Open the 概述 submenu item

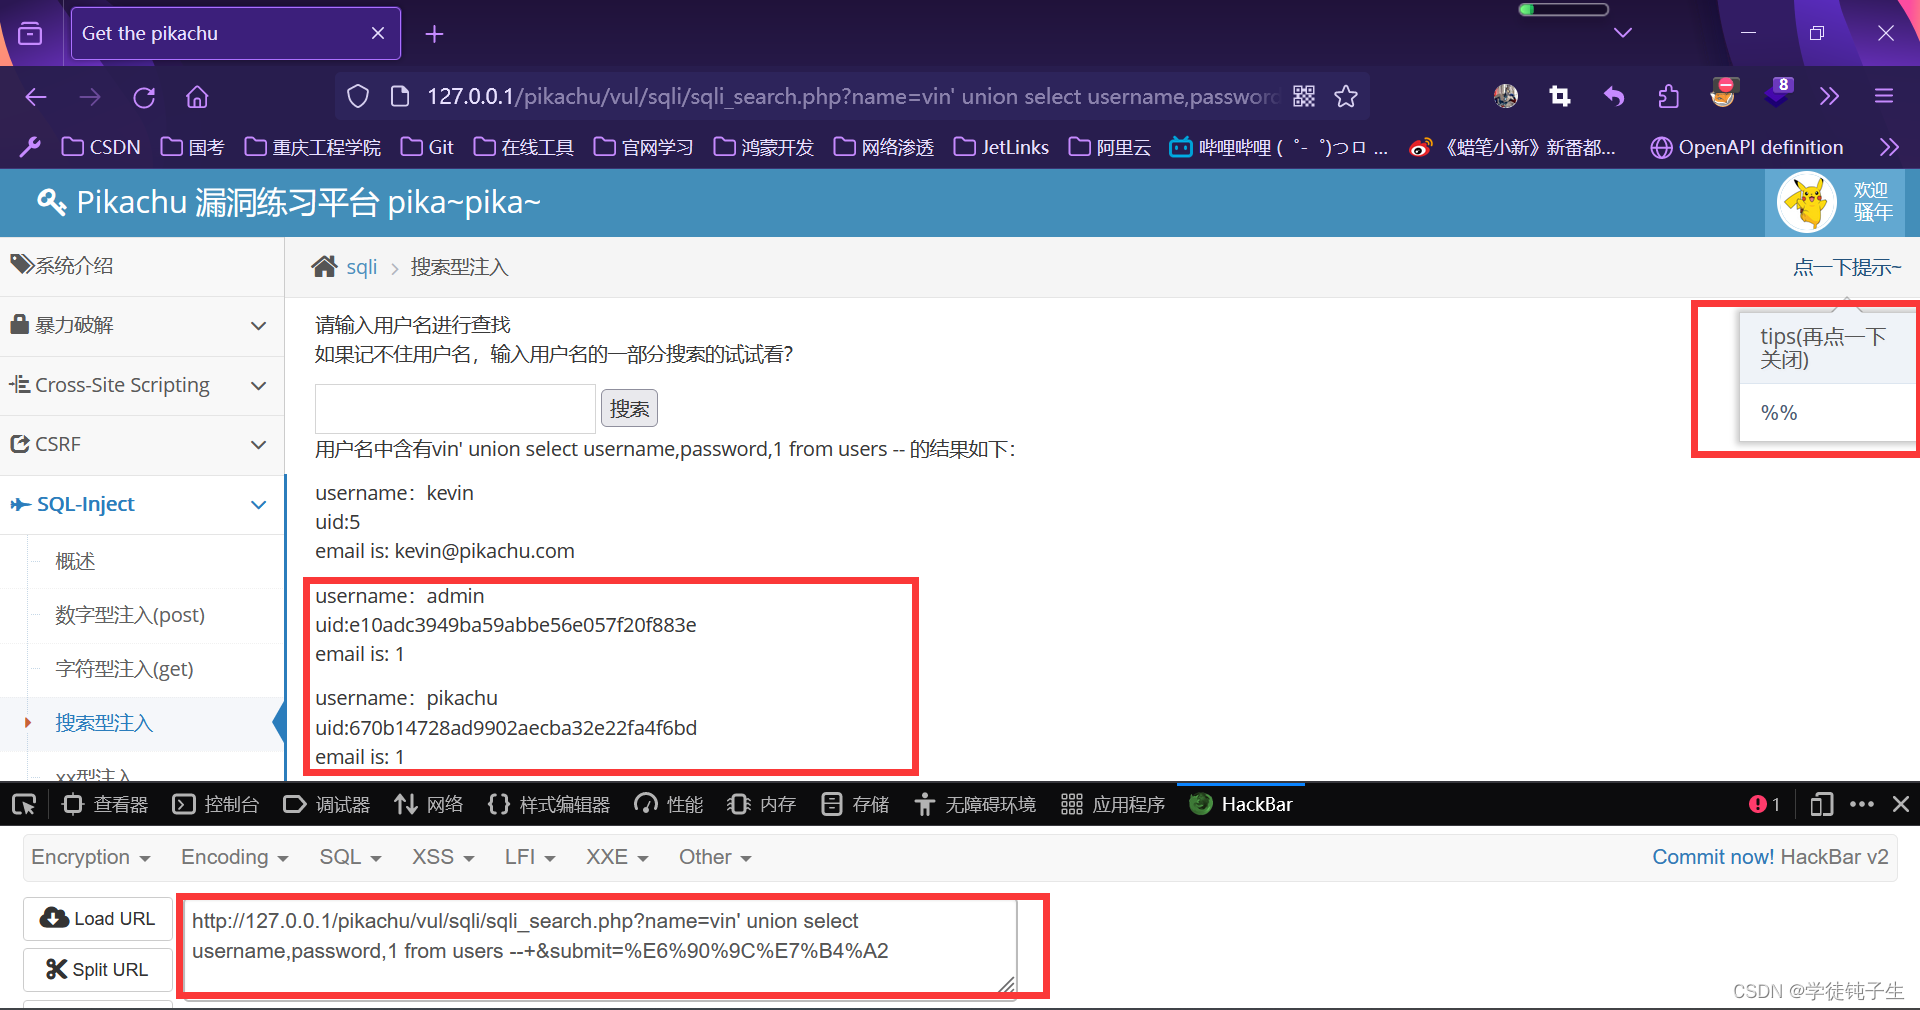coord(75,561)
